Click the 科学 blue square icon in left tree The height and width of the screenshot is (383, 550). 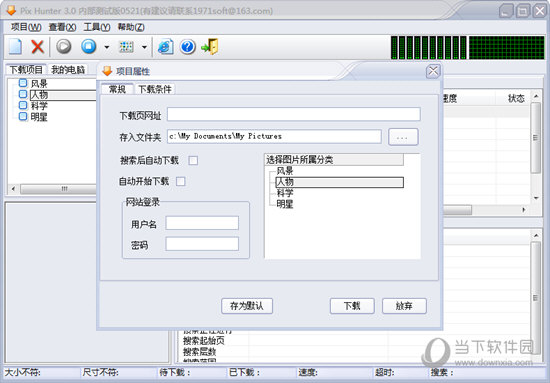click(x=23, y=105)
